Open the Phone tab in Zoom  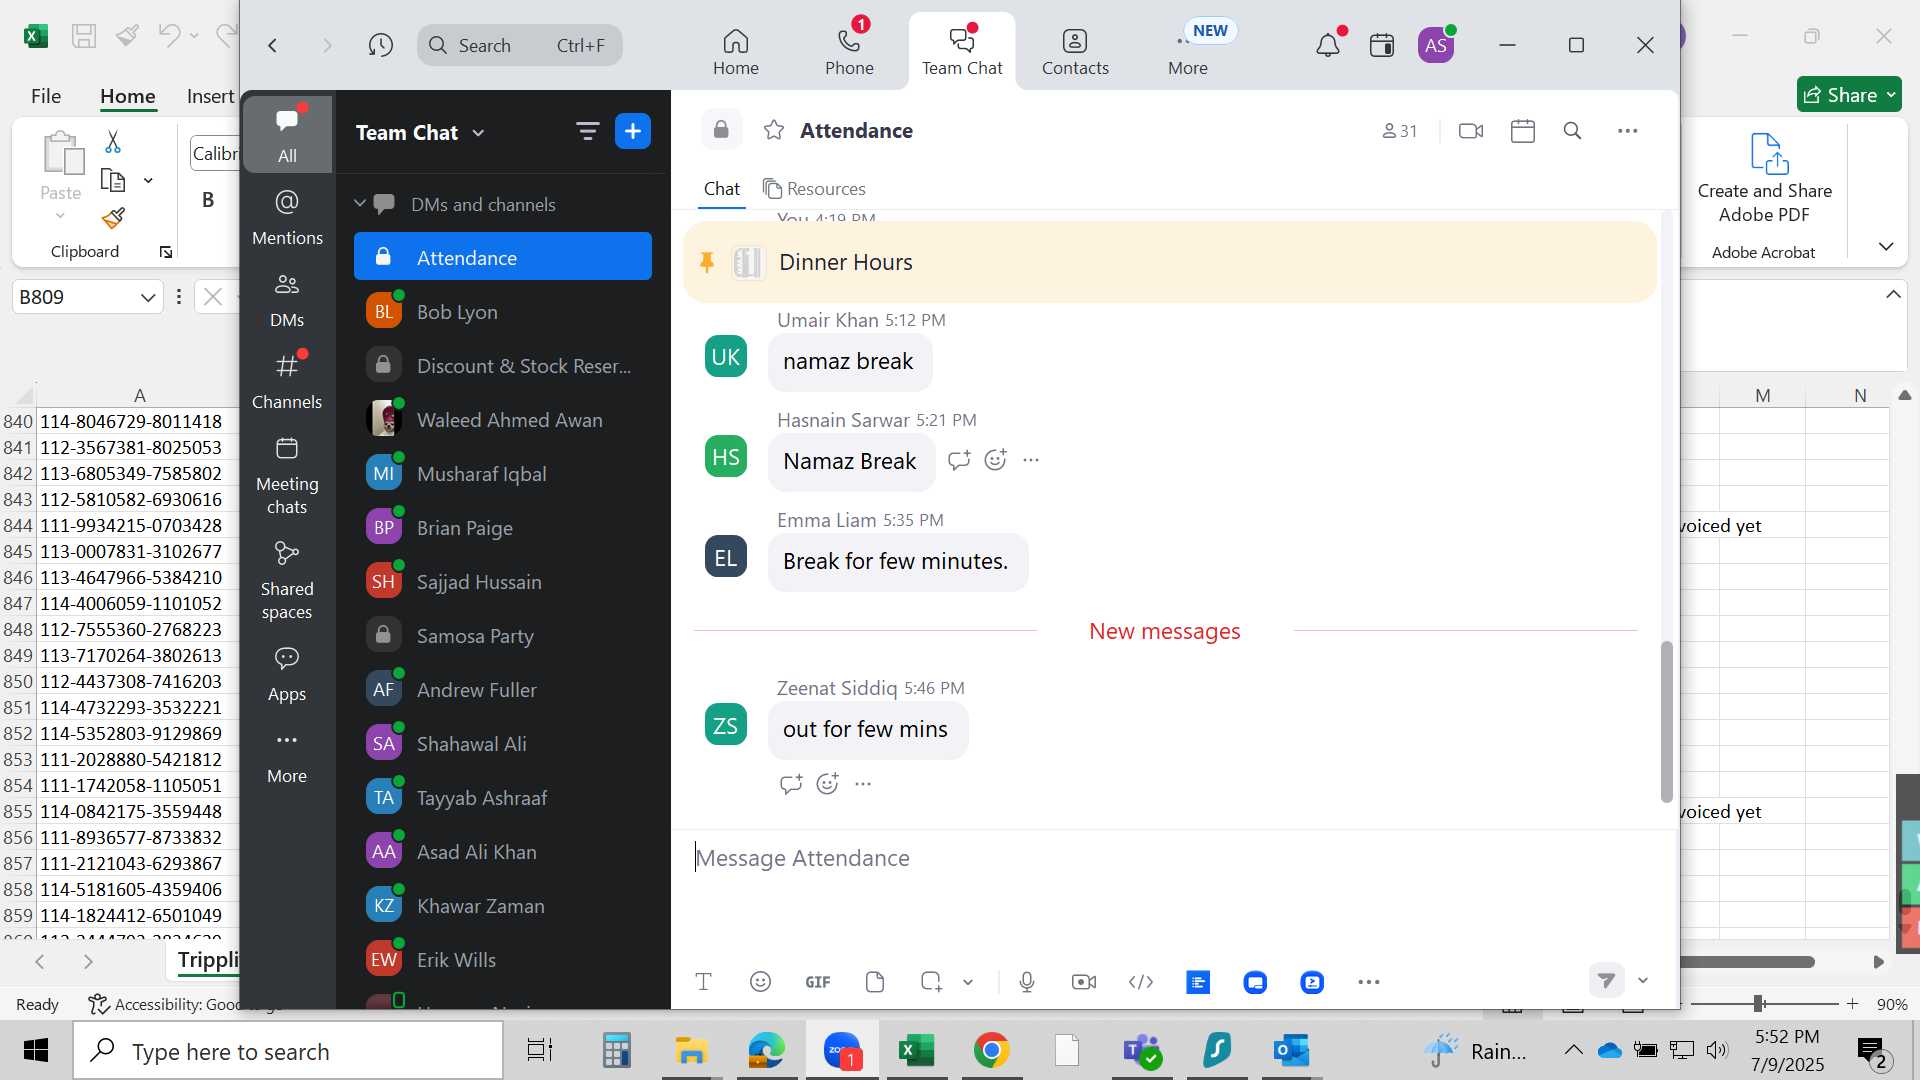[849, 52]
